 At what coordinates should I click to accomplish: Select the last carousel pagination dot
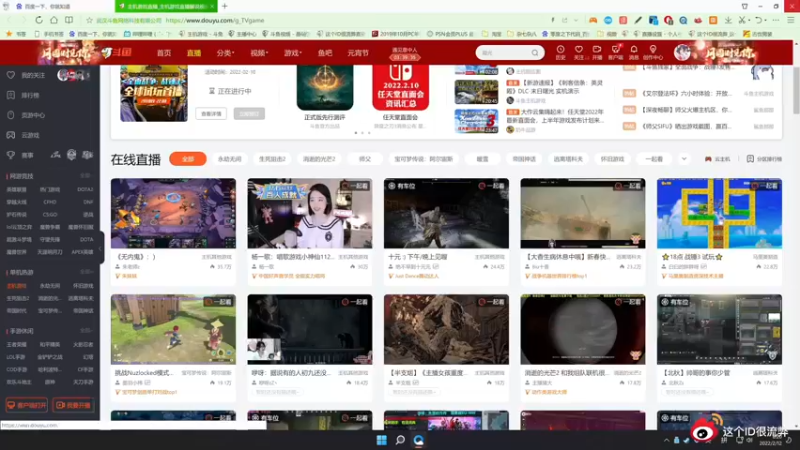[x=369, y=133]
